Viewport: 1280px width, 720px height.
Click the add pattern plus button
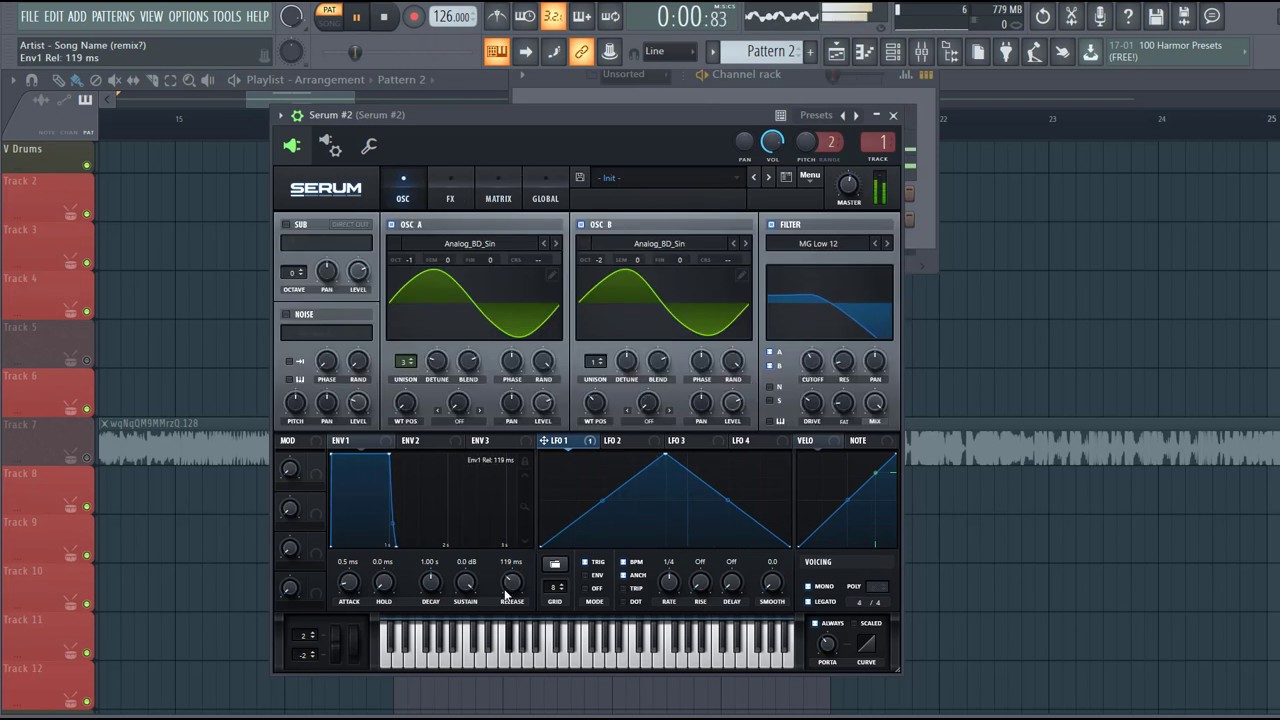coord(810,51)
